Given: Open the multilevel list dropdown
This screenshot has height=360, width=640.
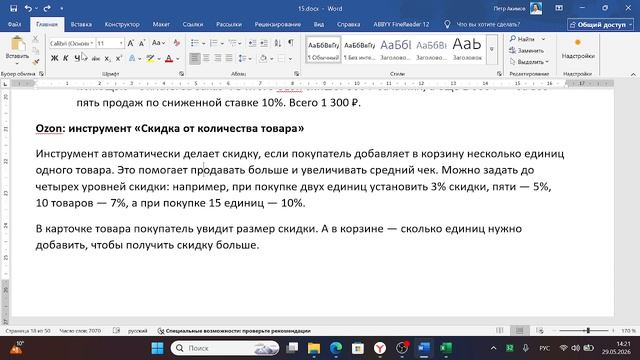Looking at the screenshot, I should [x=240, y=43].
